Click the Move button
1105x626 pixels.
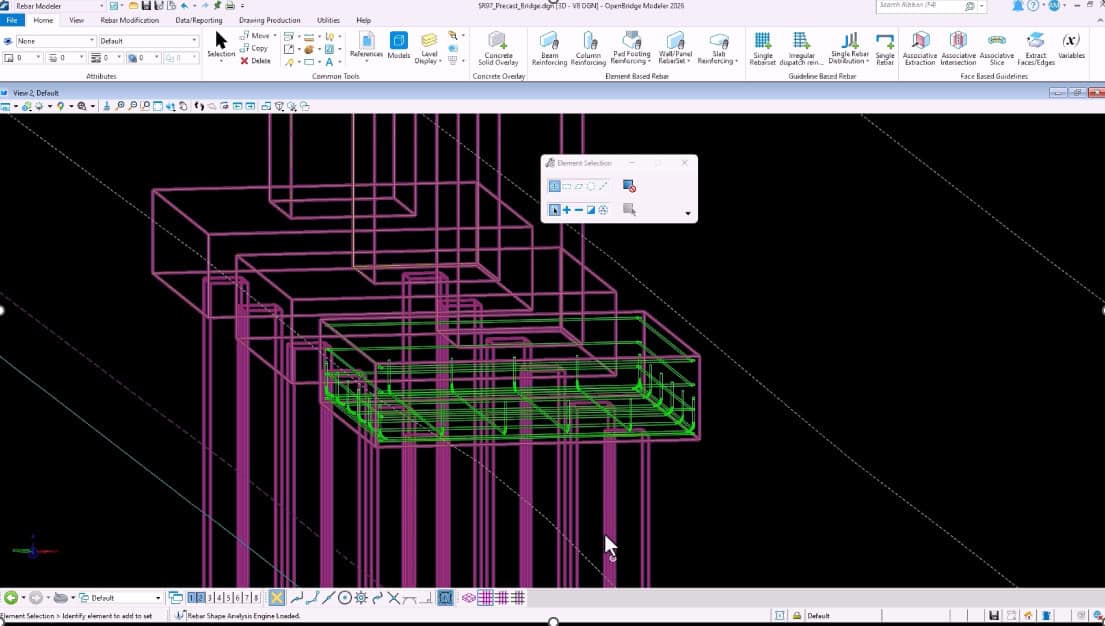coord(254,35)
